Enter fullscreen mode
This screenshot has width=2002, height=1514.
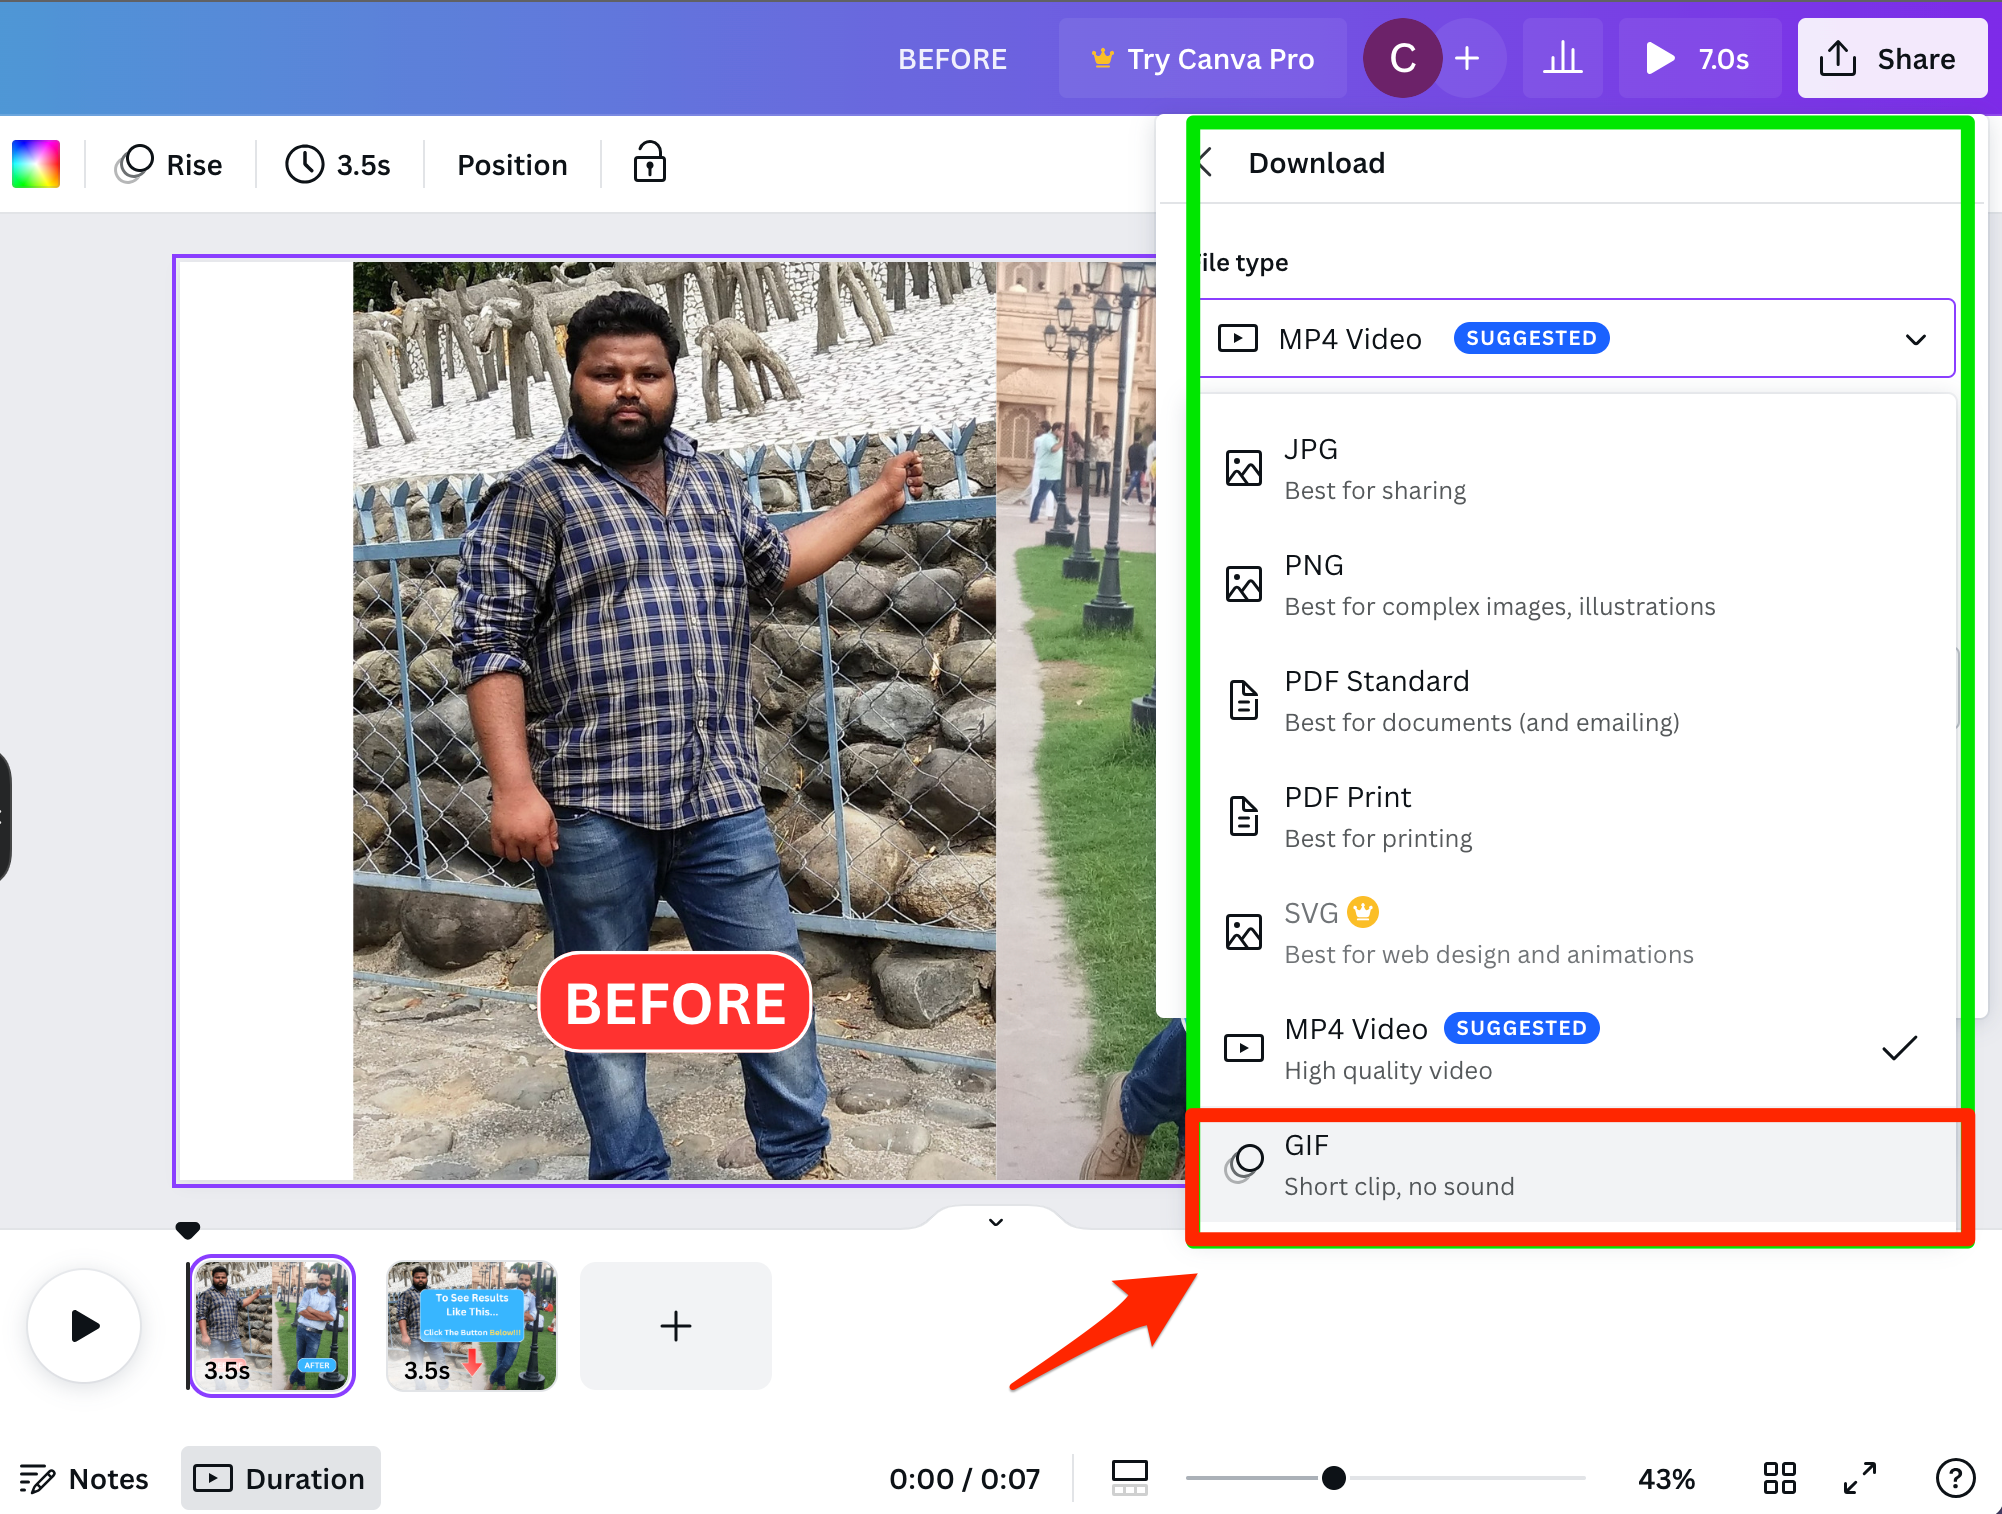tap(1860, 1478)
